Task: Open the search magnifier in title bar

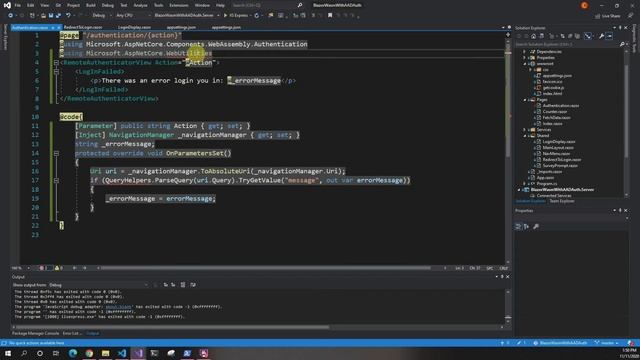Action: [x=300, y=5]
